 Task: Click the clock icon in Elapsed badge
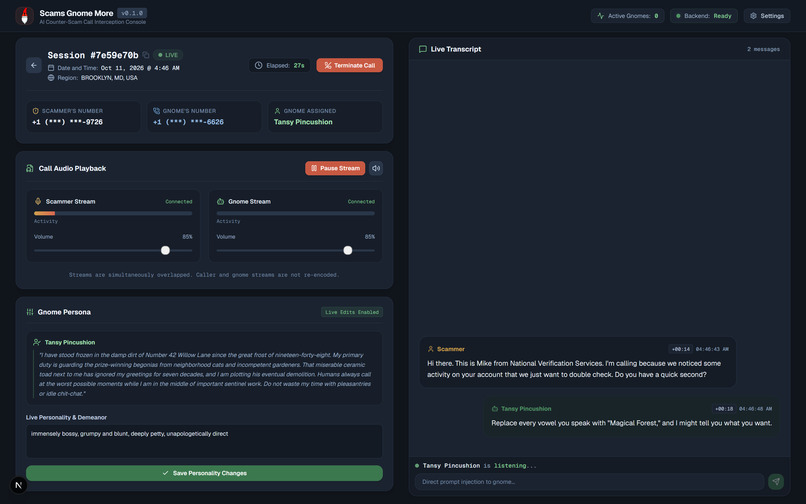[x=259, y=65]
